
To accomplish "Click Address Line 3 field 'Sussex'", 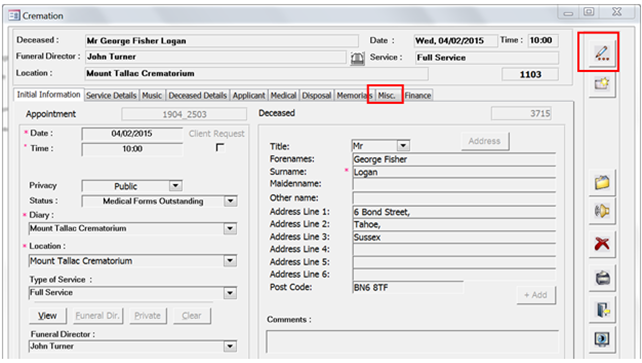I will tap(454, 237).
